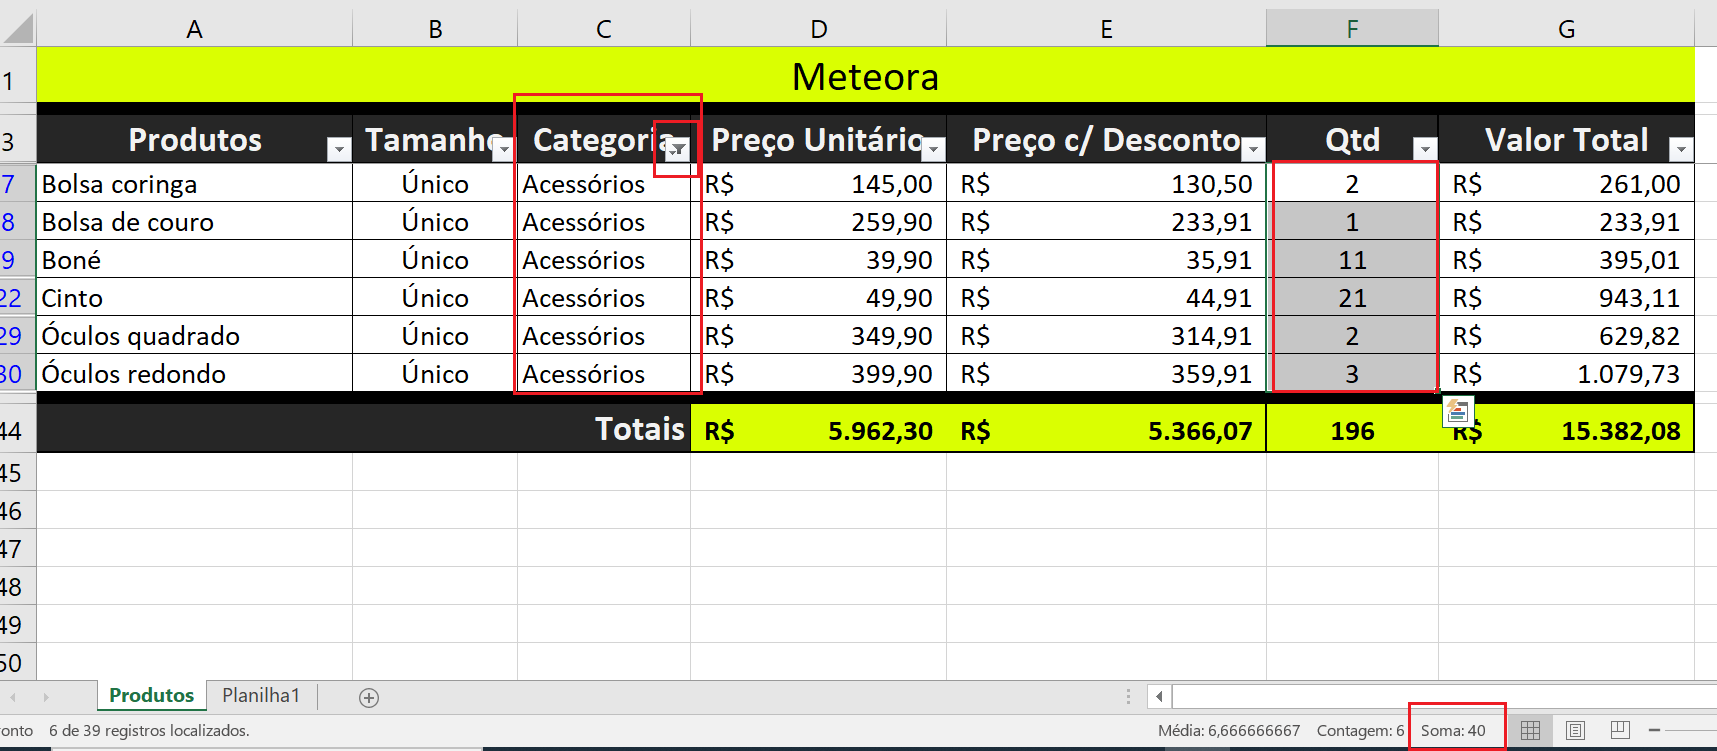Select column A header
This screenshot has width=1717, height=751.
pyautogui.click(x=194, y=29)
